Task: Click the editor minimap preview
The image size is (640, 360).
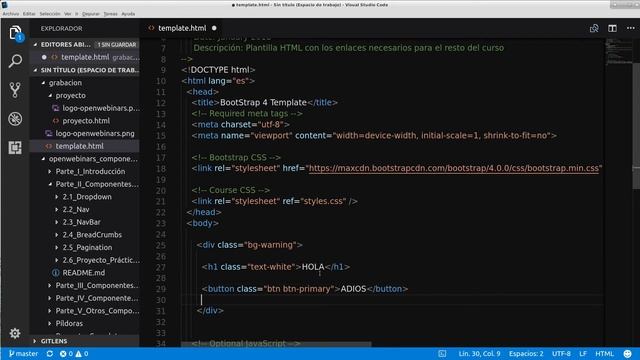Action: coord(618,52)
